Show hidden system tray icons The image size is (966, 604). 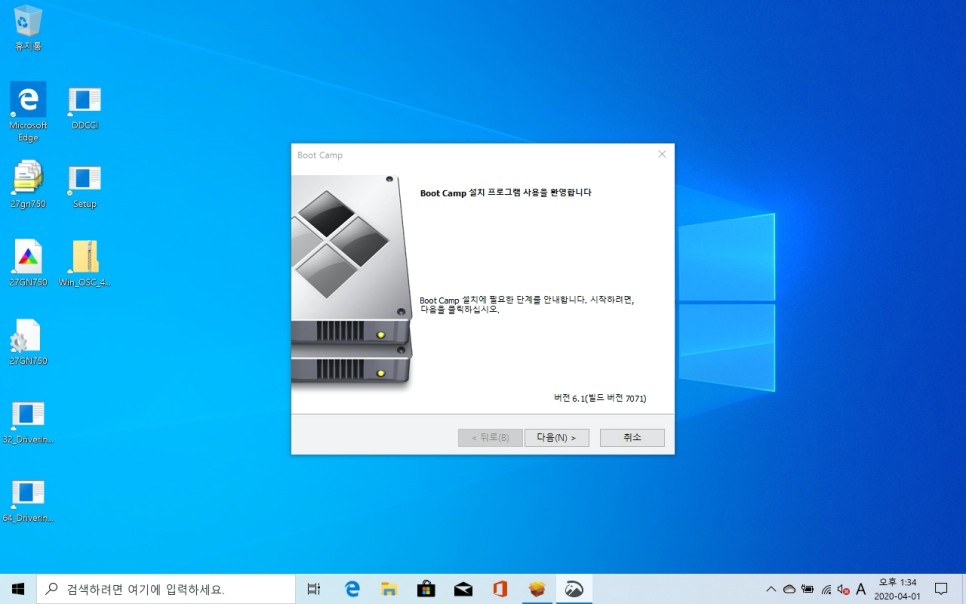(x=771, y=589)
